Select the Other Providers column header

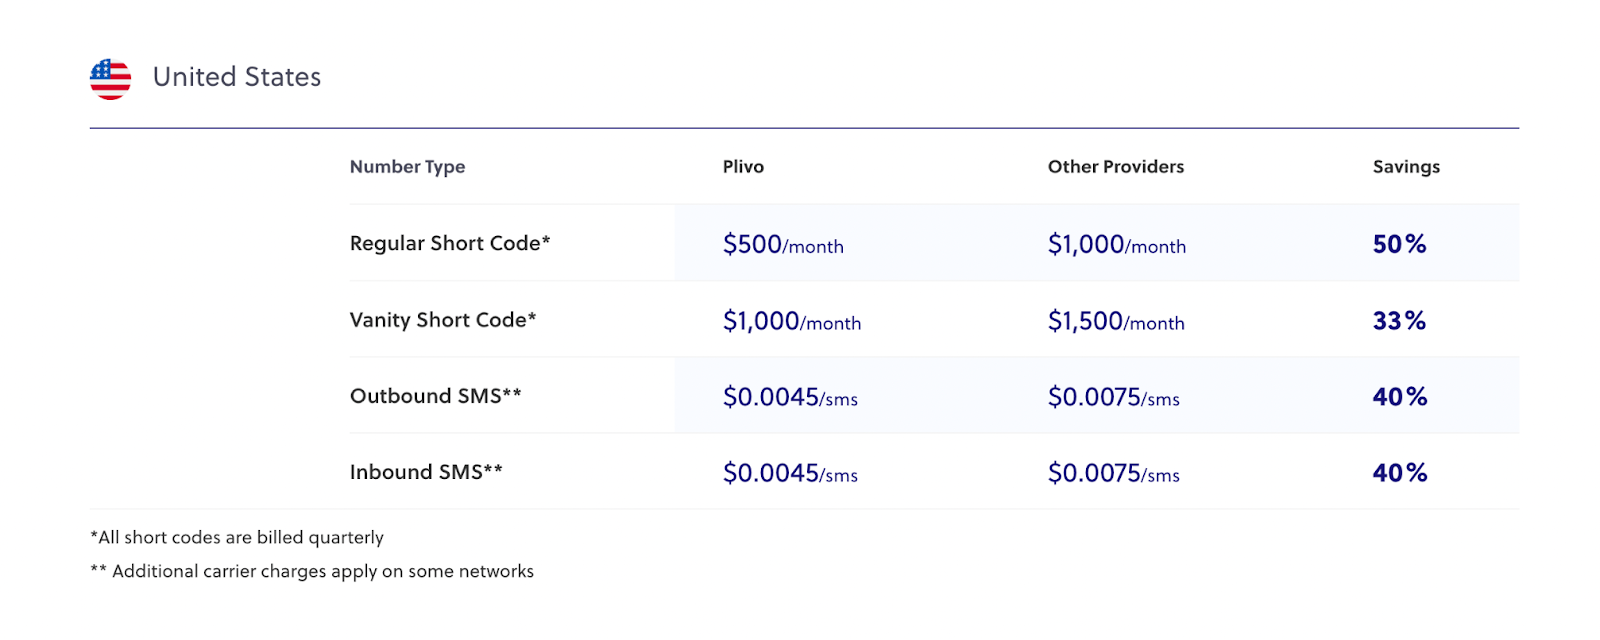click(1115, 167)
